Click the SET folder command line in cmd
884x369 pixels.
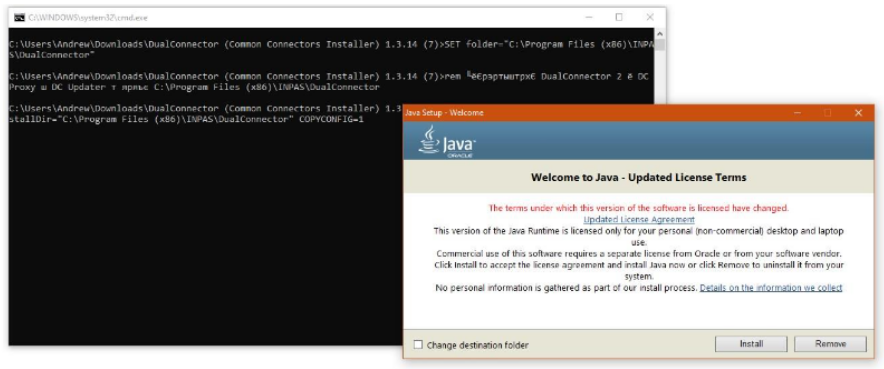[332, 49]
